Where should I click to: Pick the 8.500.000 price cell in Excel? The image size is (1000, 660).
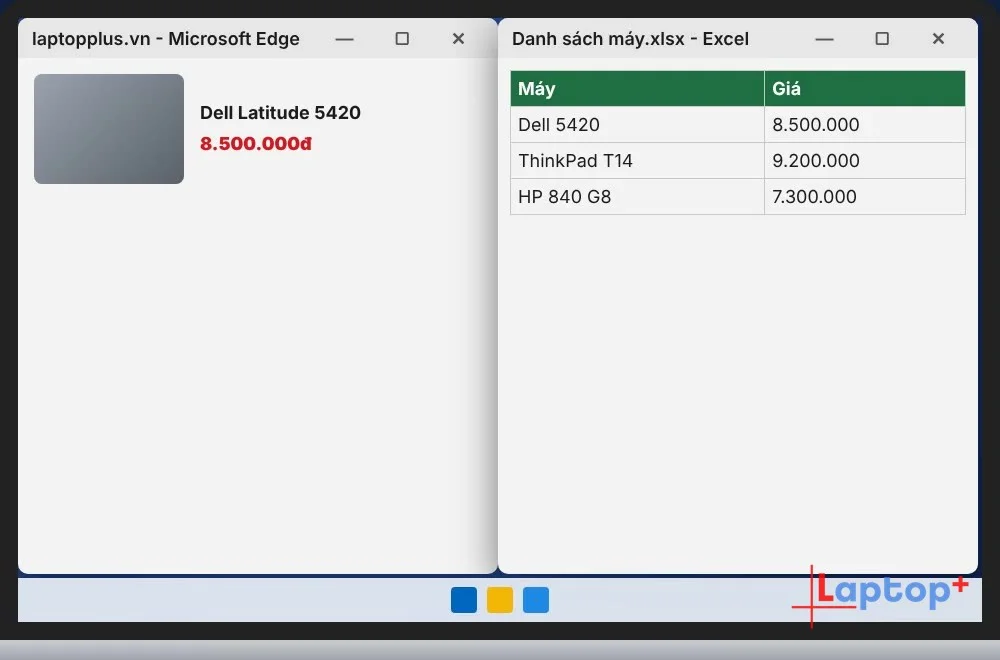pyautogui.click(x=865, y=124)
